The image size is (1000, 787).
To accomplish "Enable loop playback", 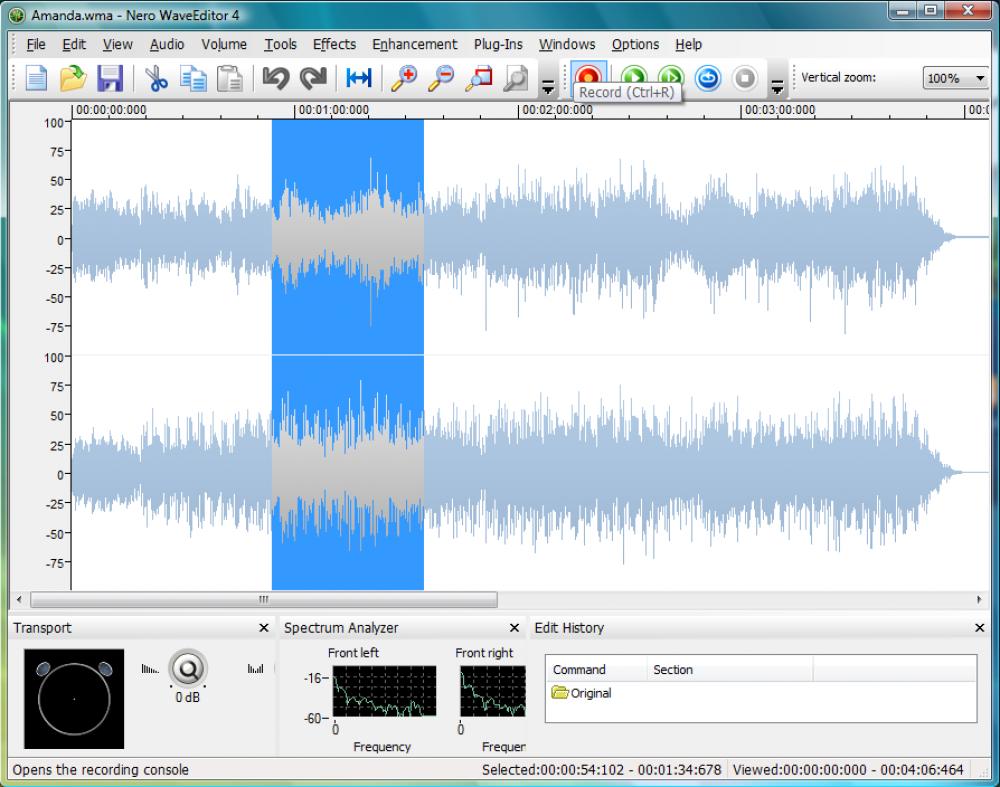I will click(x=707, y=78).
